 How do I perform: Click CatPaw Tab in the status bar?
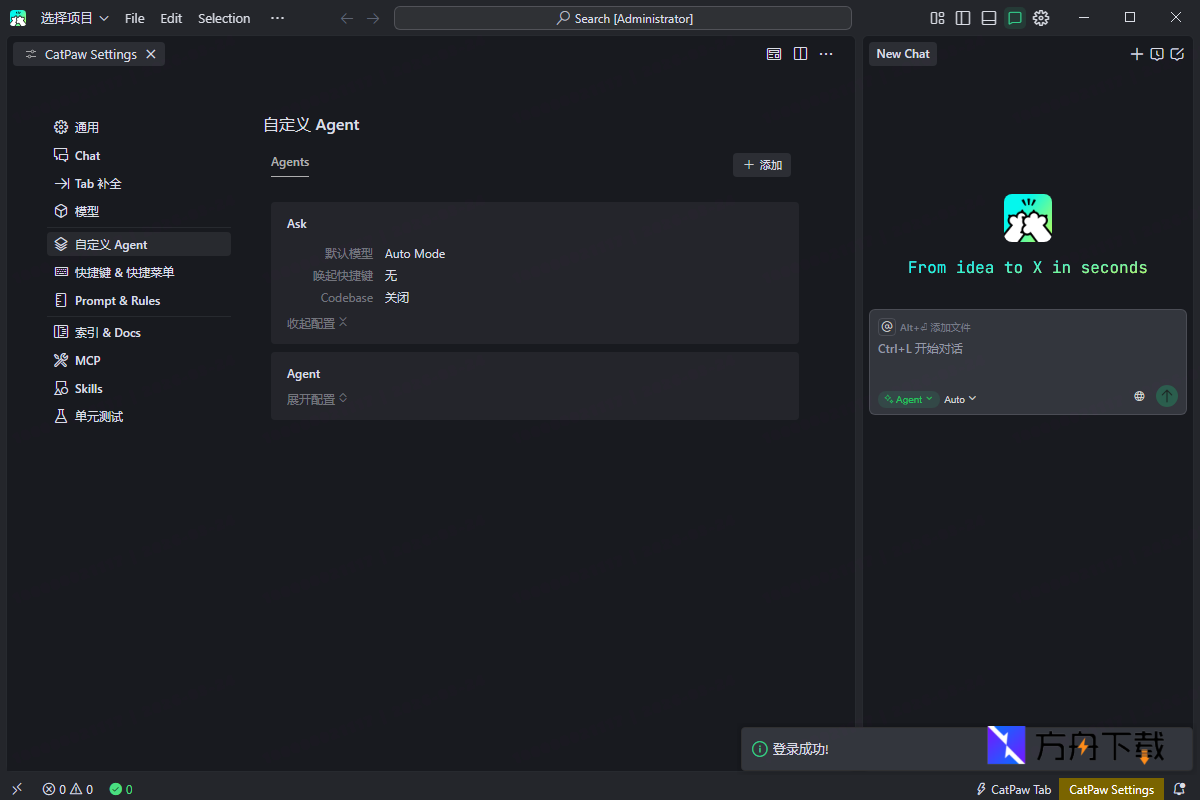click(1013, 789)
